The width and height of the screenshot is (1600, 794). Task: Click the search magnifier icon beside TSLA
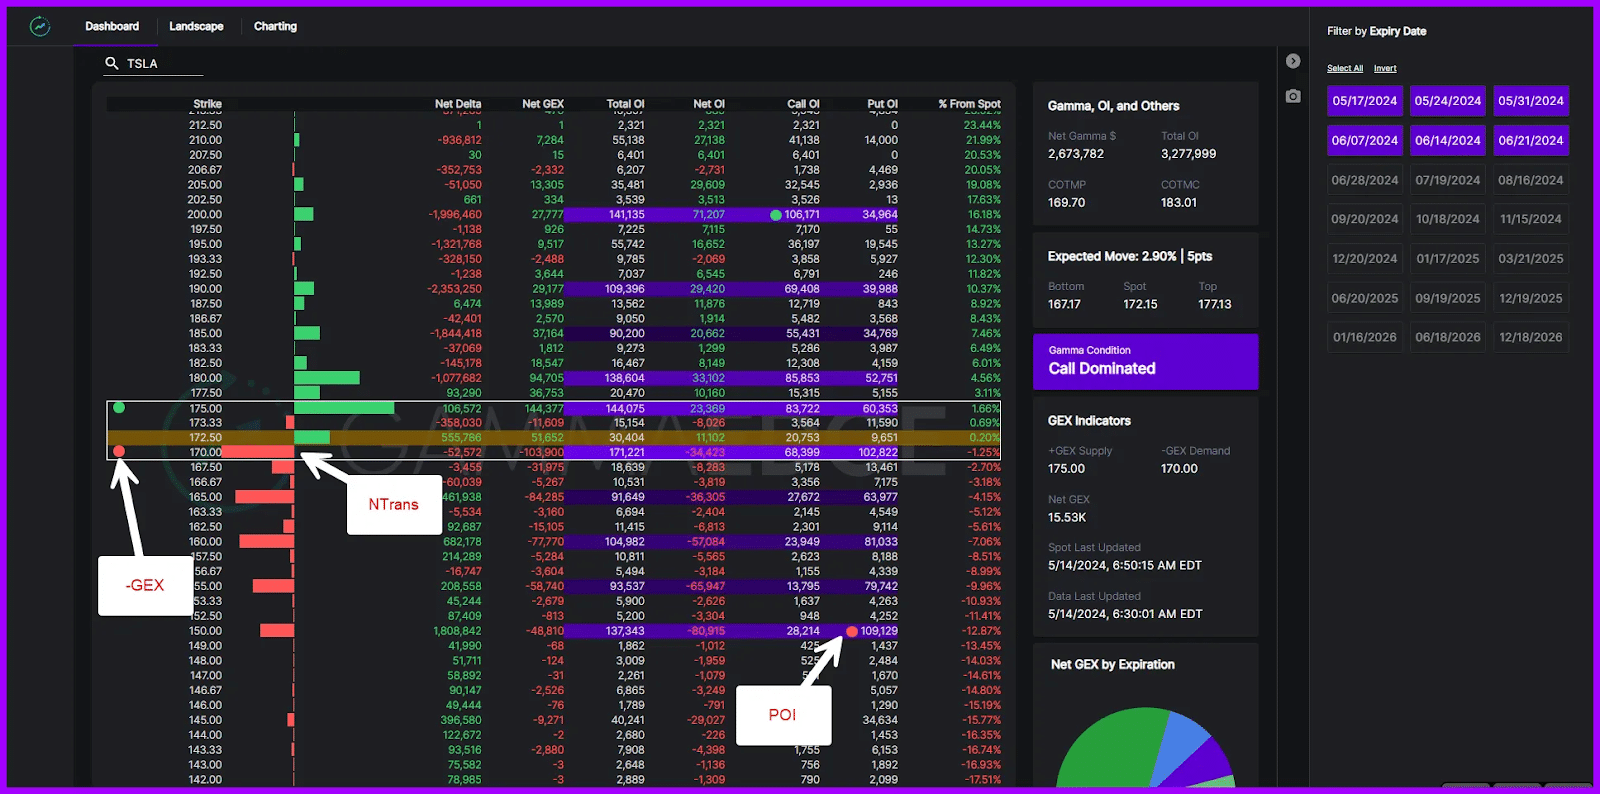coord(112,63)
